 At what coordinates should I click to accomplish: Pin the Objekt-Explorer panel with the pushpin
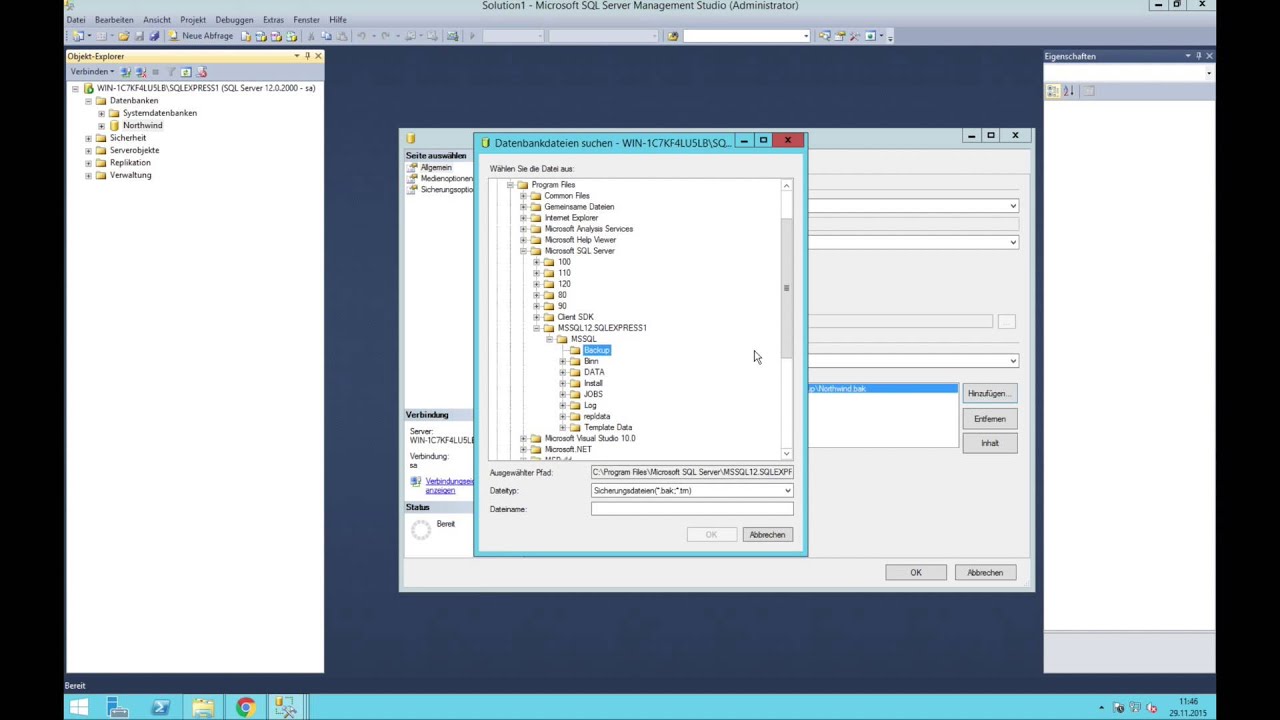(307, 56)
